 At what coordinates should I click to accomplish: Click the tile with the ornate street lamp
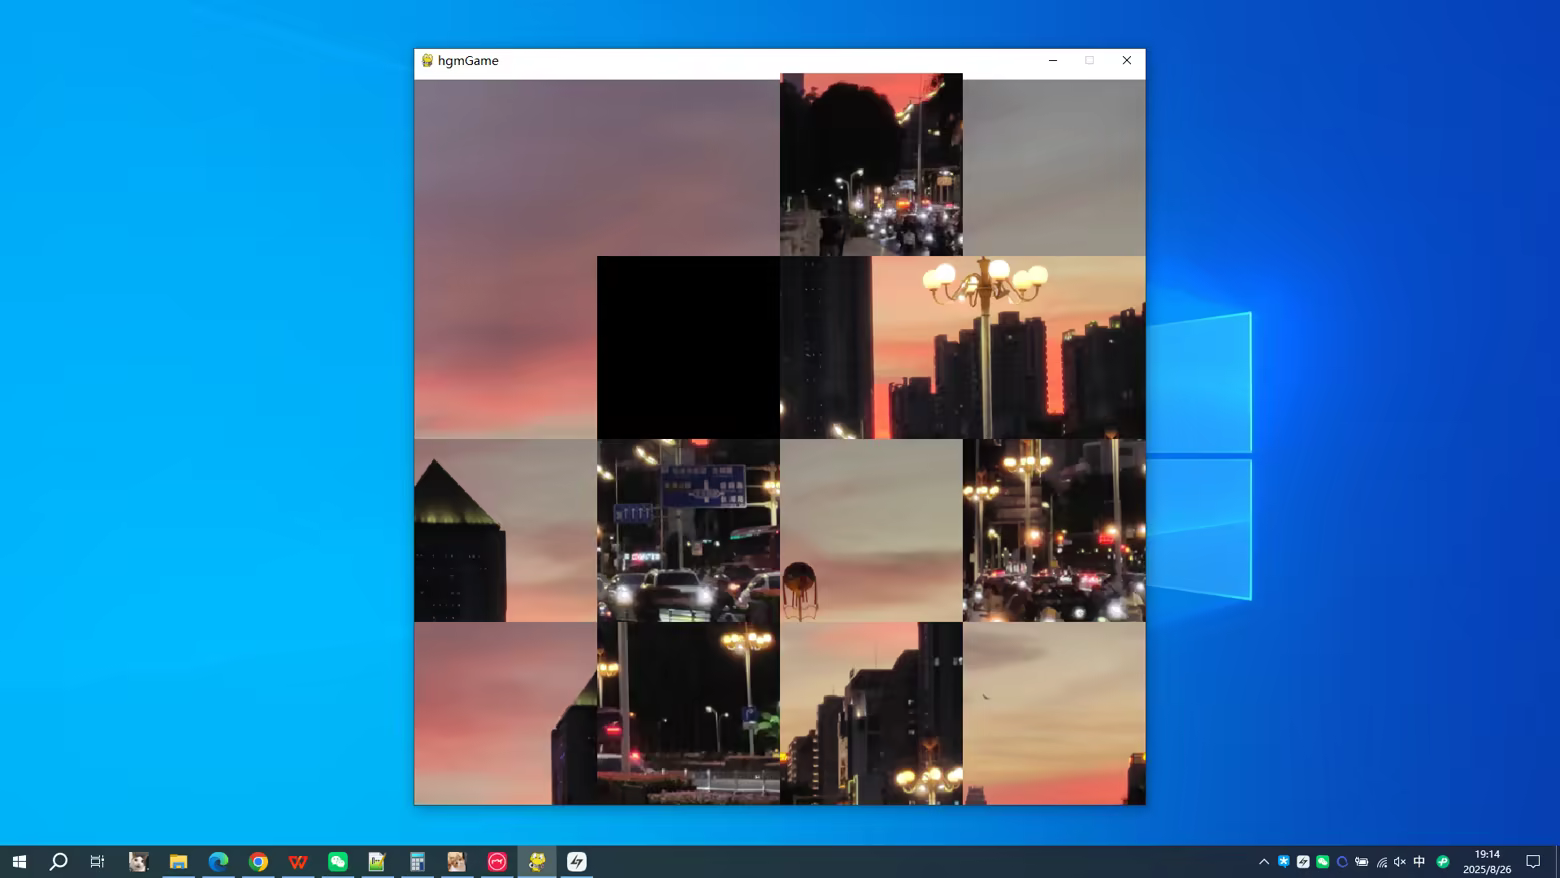pos(1054,347)
